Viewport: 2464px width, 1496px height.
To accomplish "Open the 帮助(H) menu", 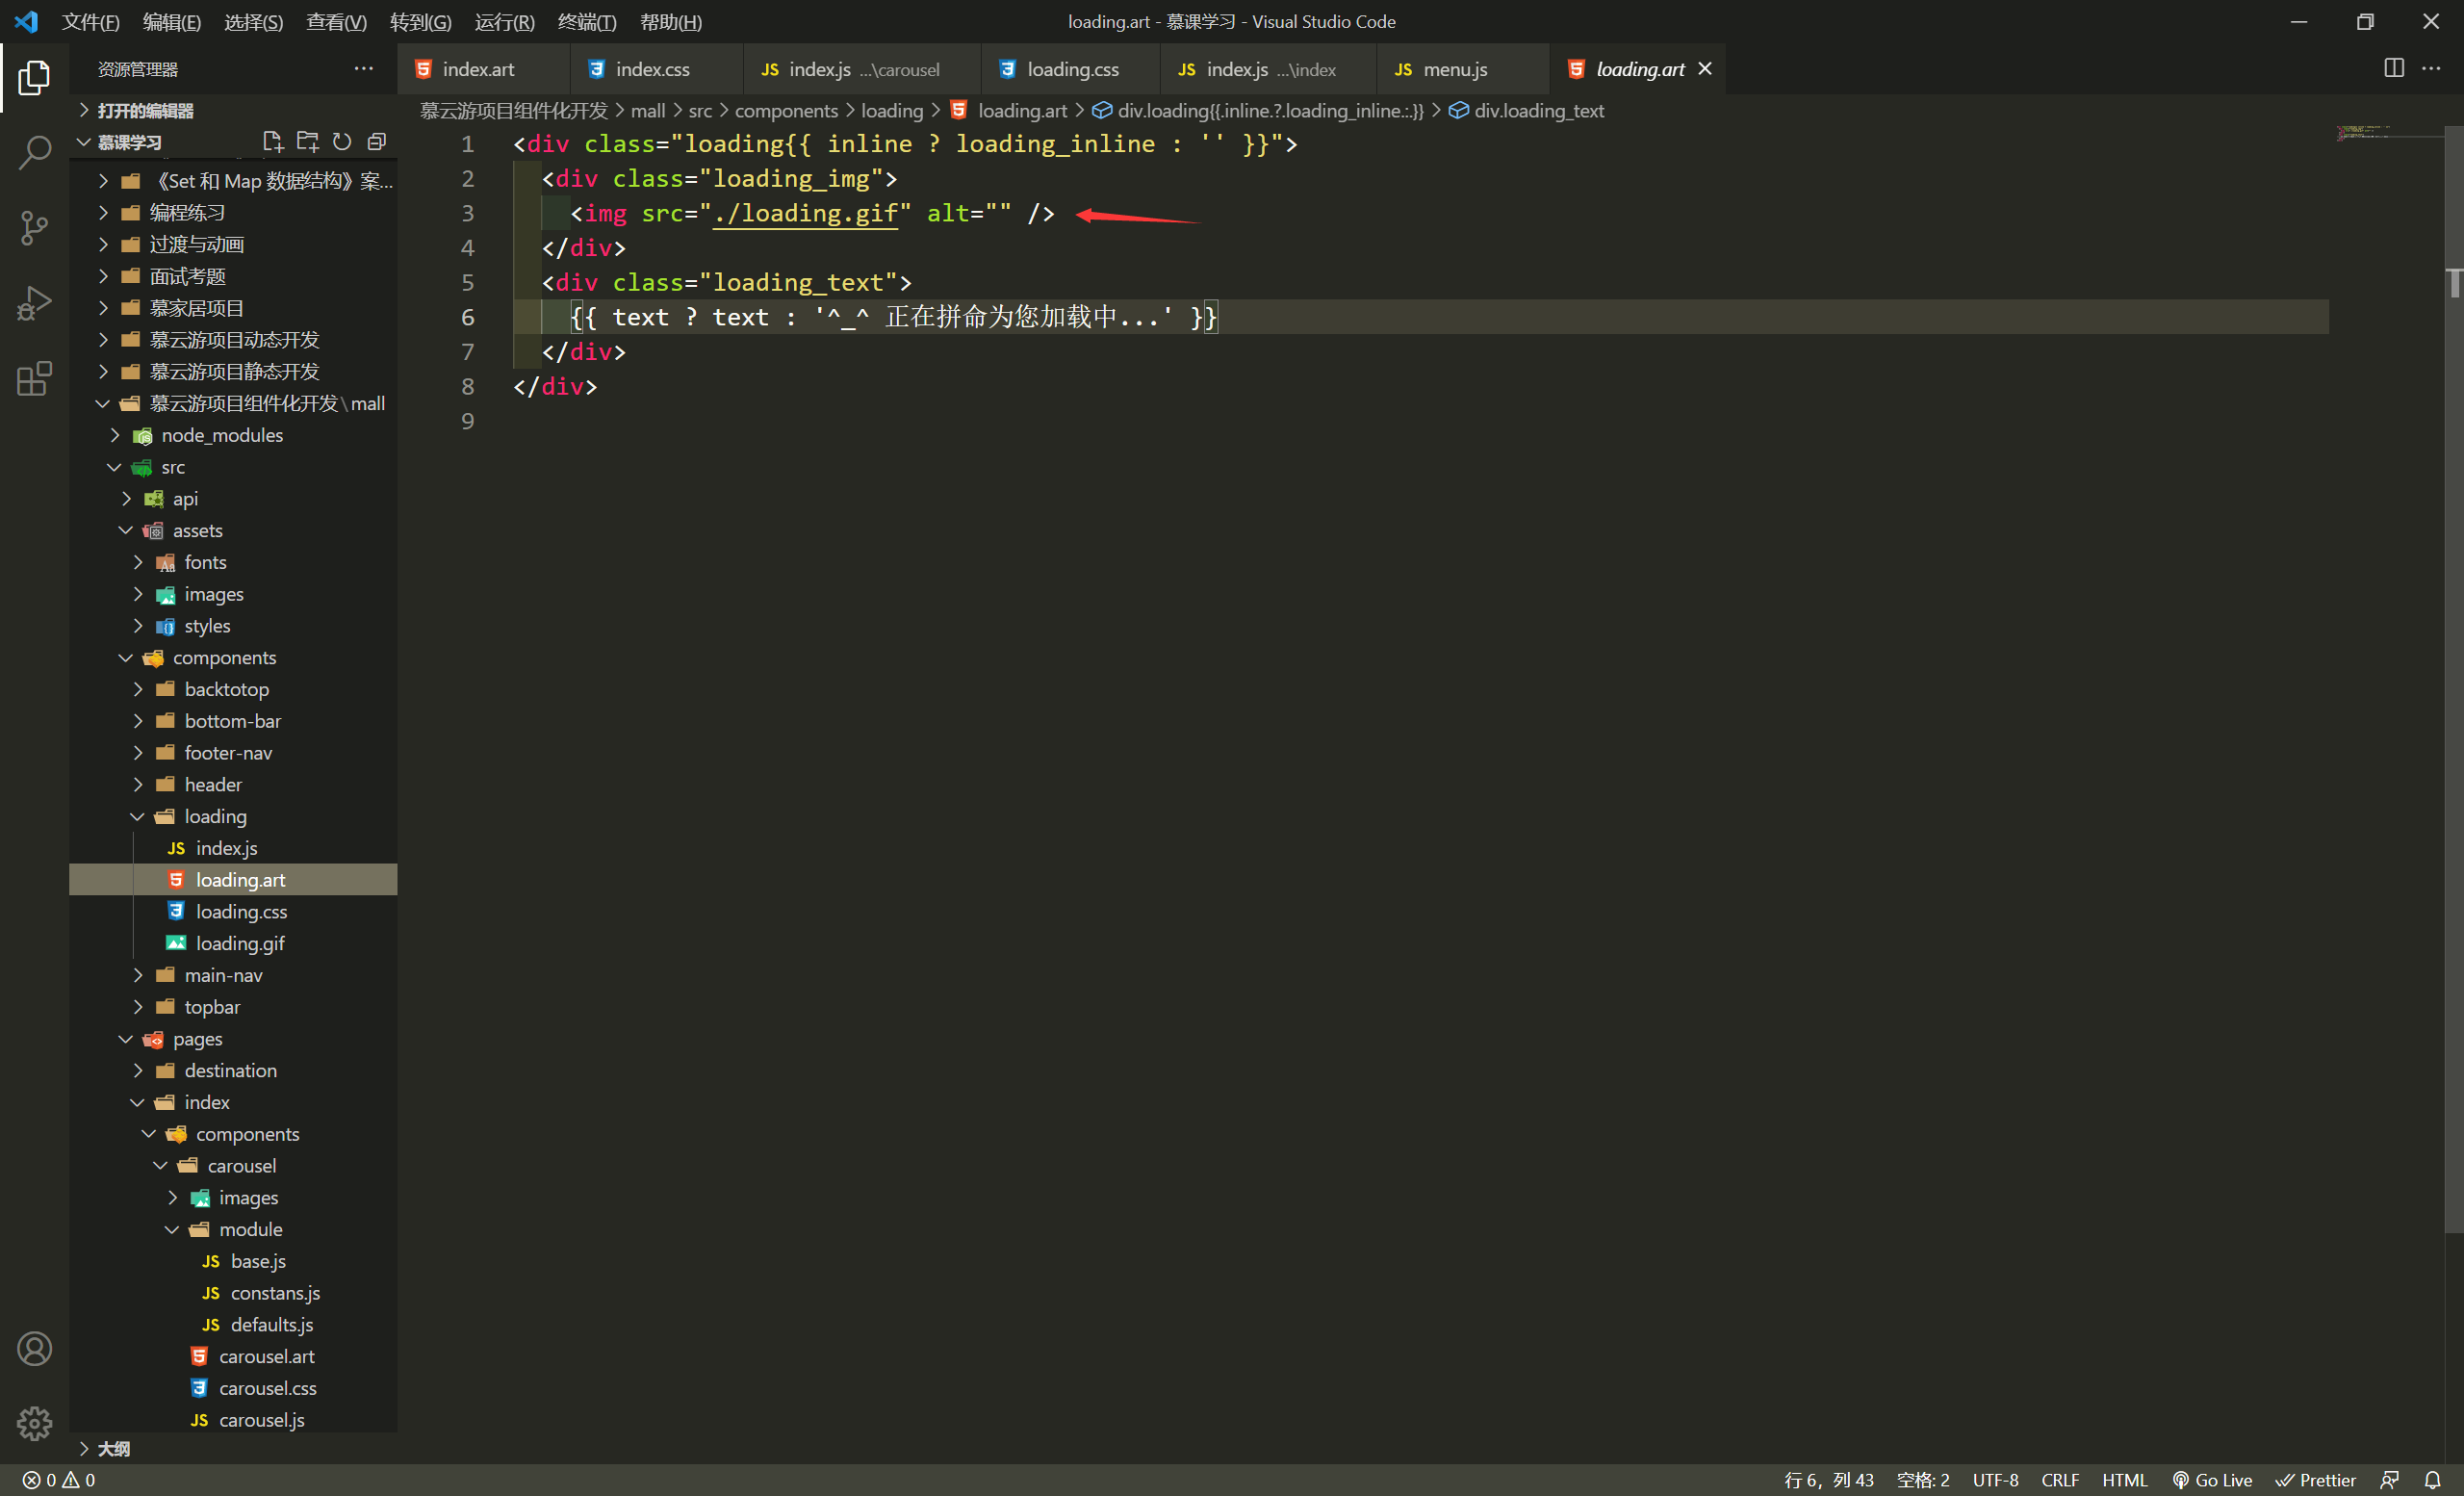I will pyautogui.click(x=671, y=21).
